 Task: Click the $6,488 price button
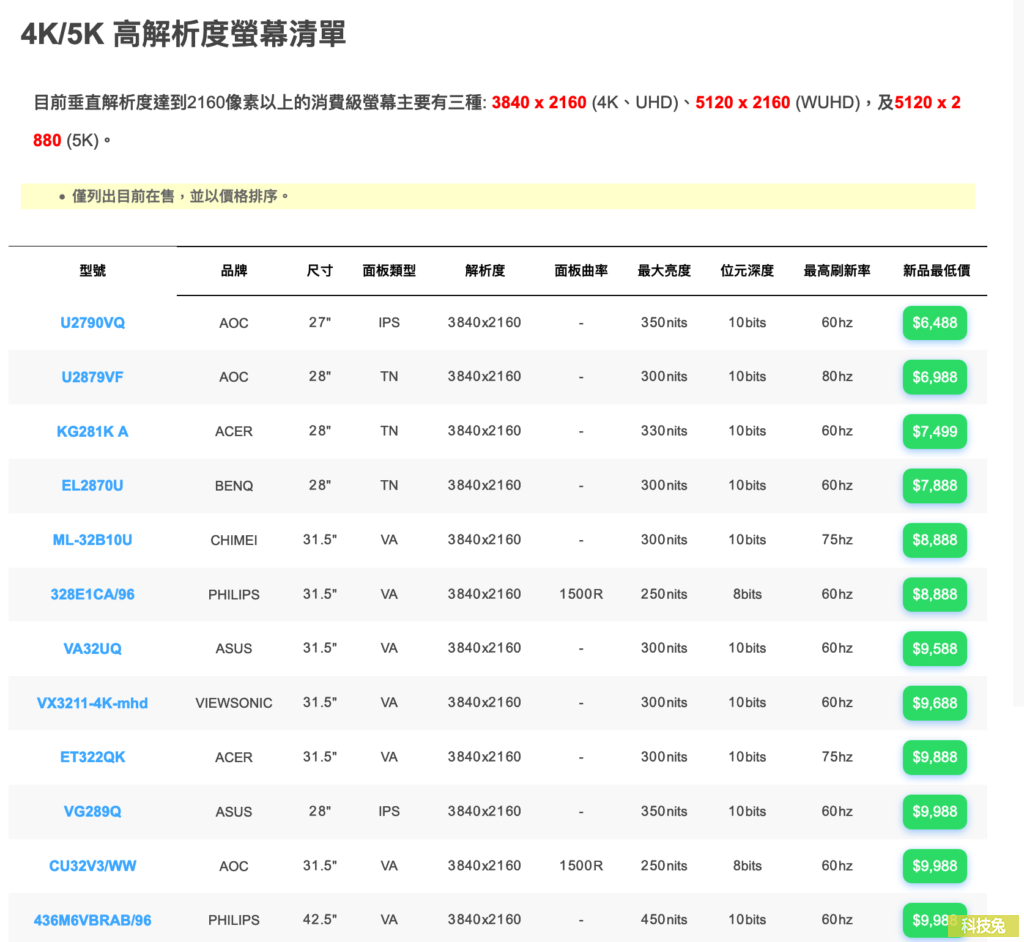point(935,323)
